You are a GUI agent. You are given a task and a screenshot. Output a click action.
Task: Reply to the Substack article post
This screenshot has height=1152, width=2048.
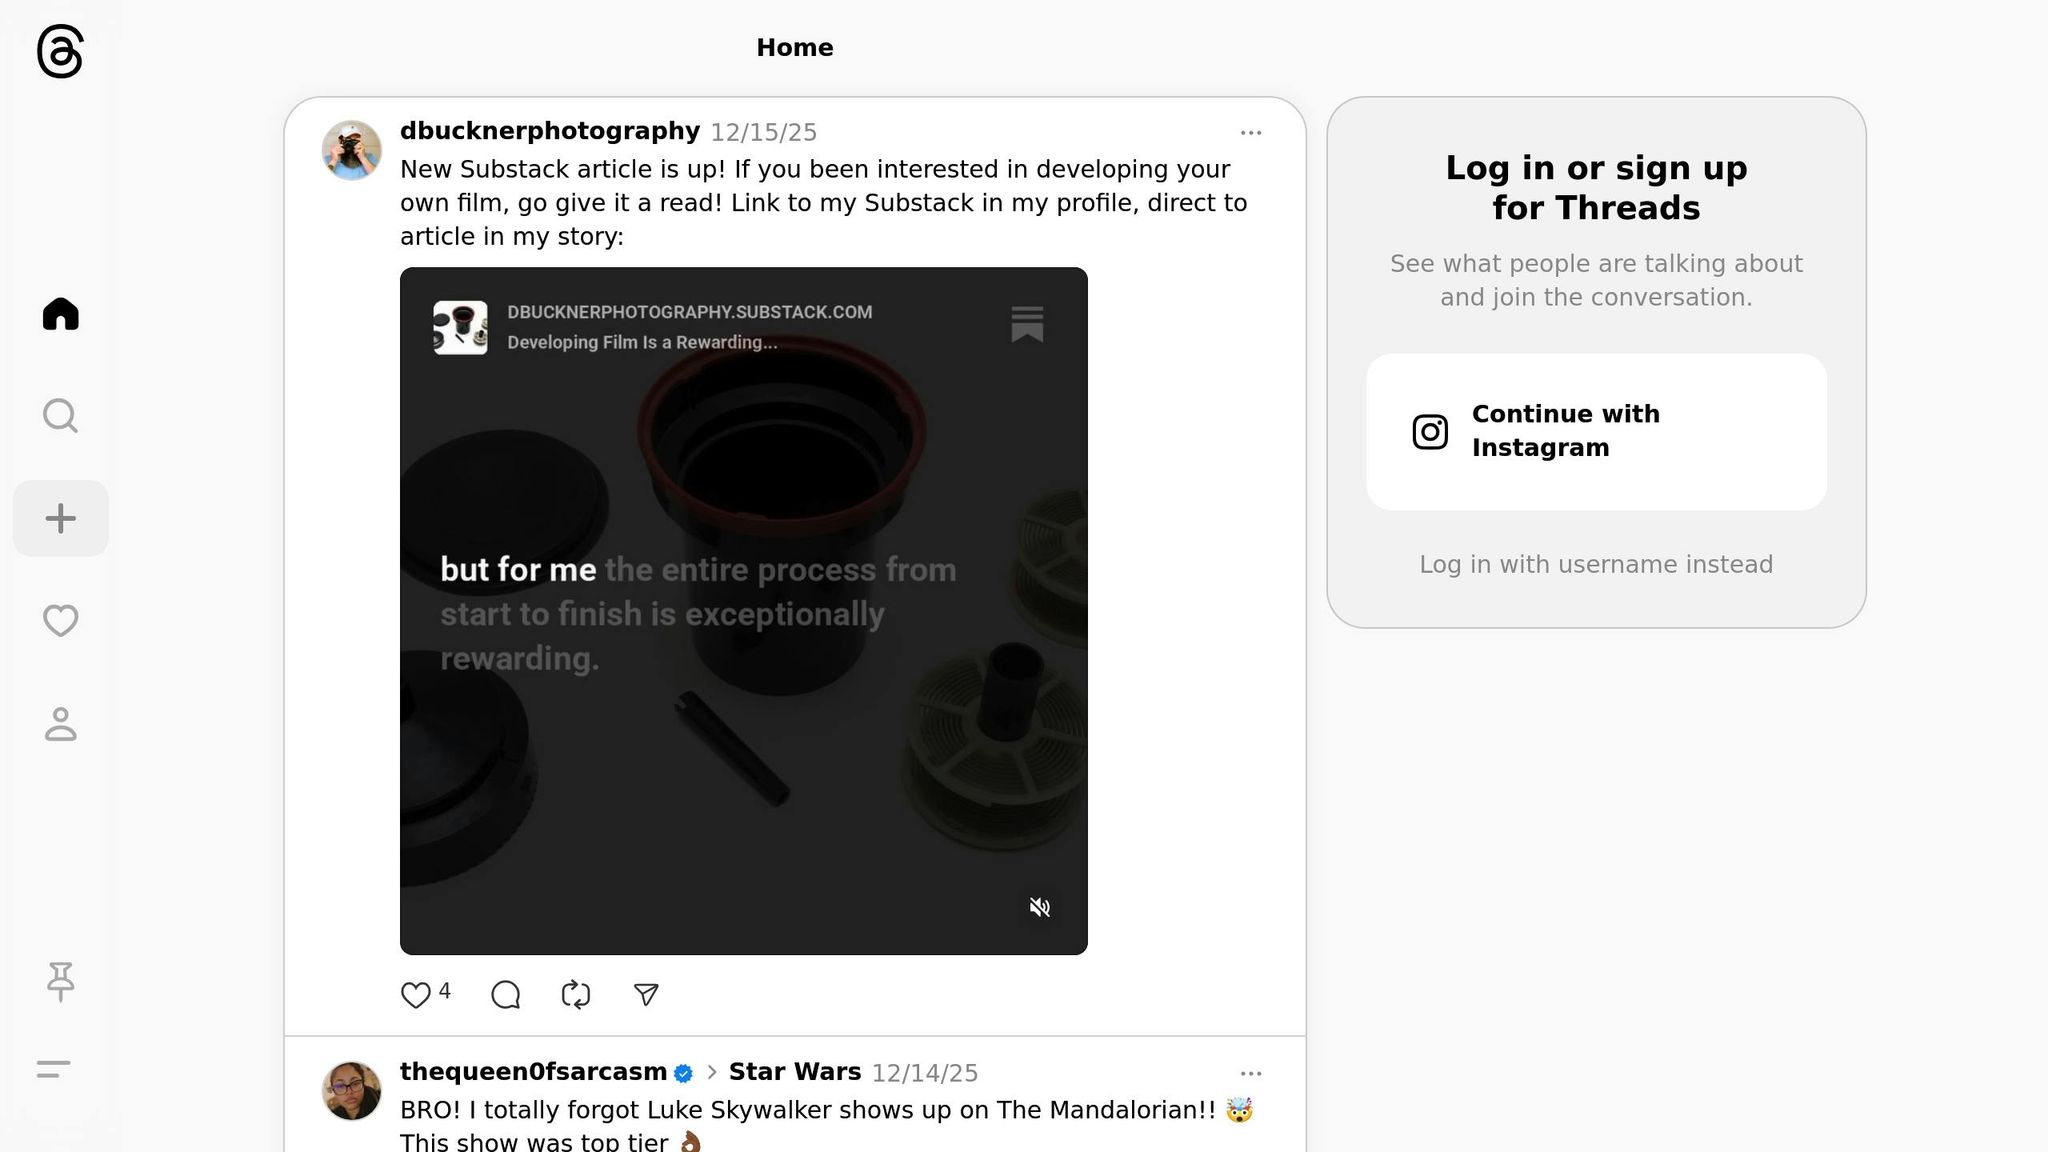[x=506, y=995]
